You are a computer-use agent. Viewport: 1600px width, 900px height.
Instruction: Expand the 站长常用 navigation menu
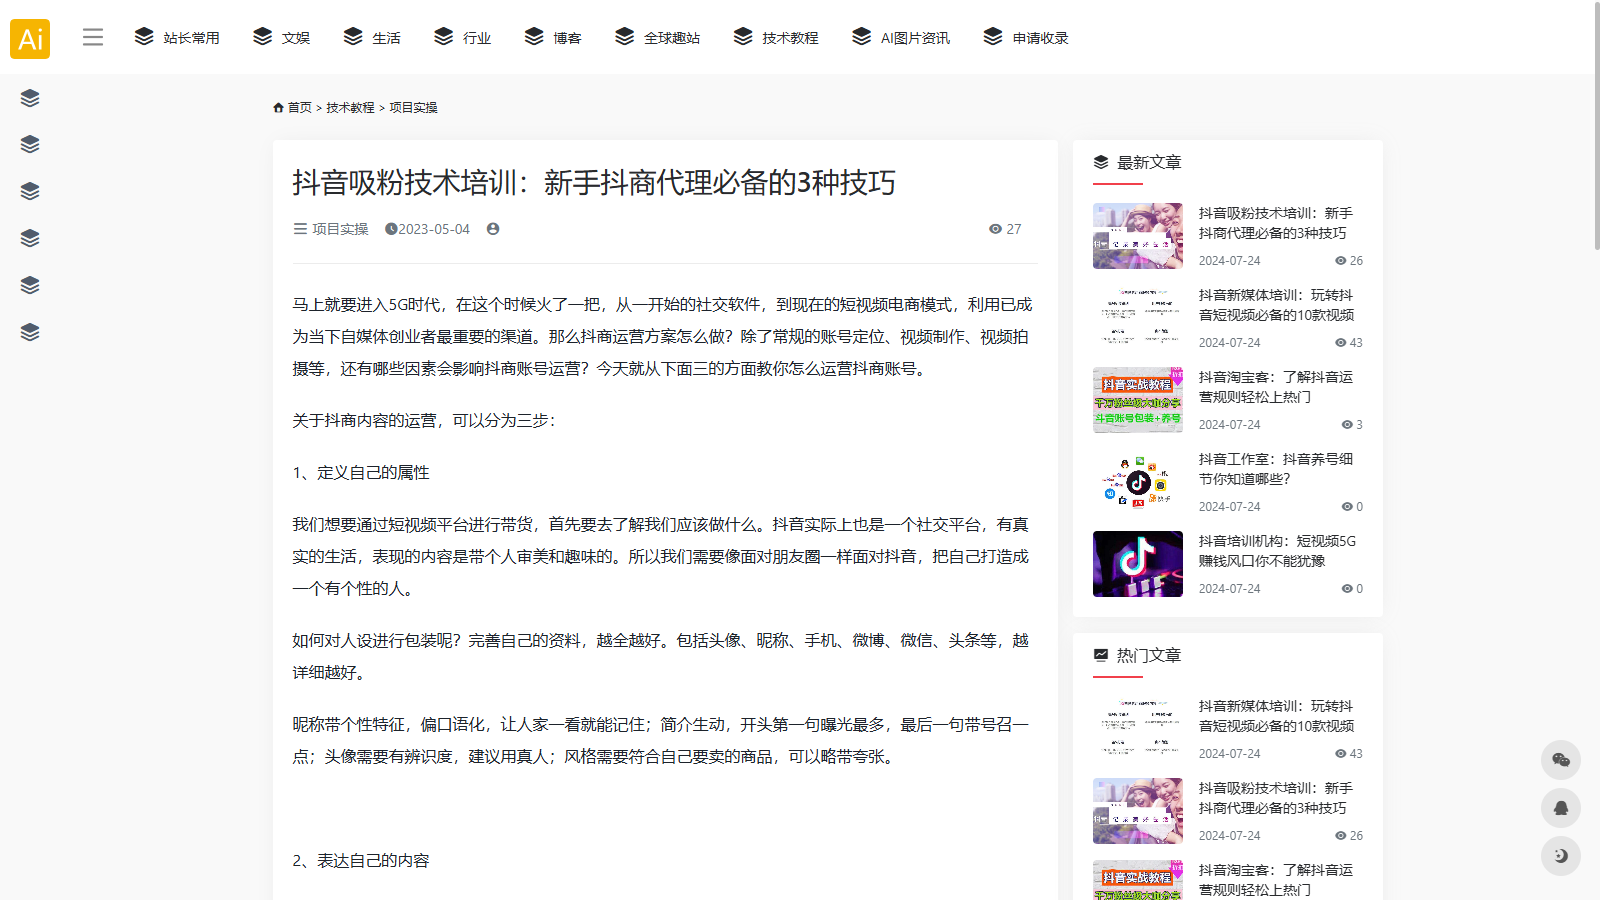pyautogui.click(x=177, y=38)
